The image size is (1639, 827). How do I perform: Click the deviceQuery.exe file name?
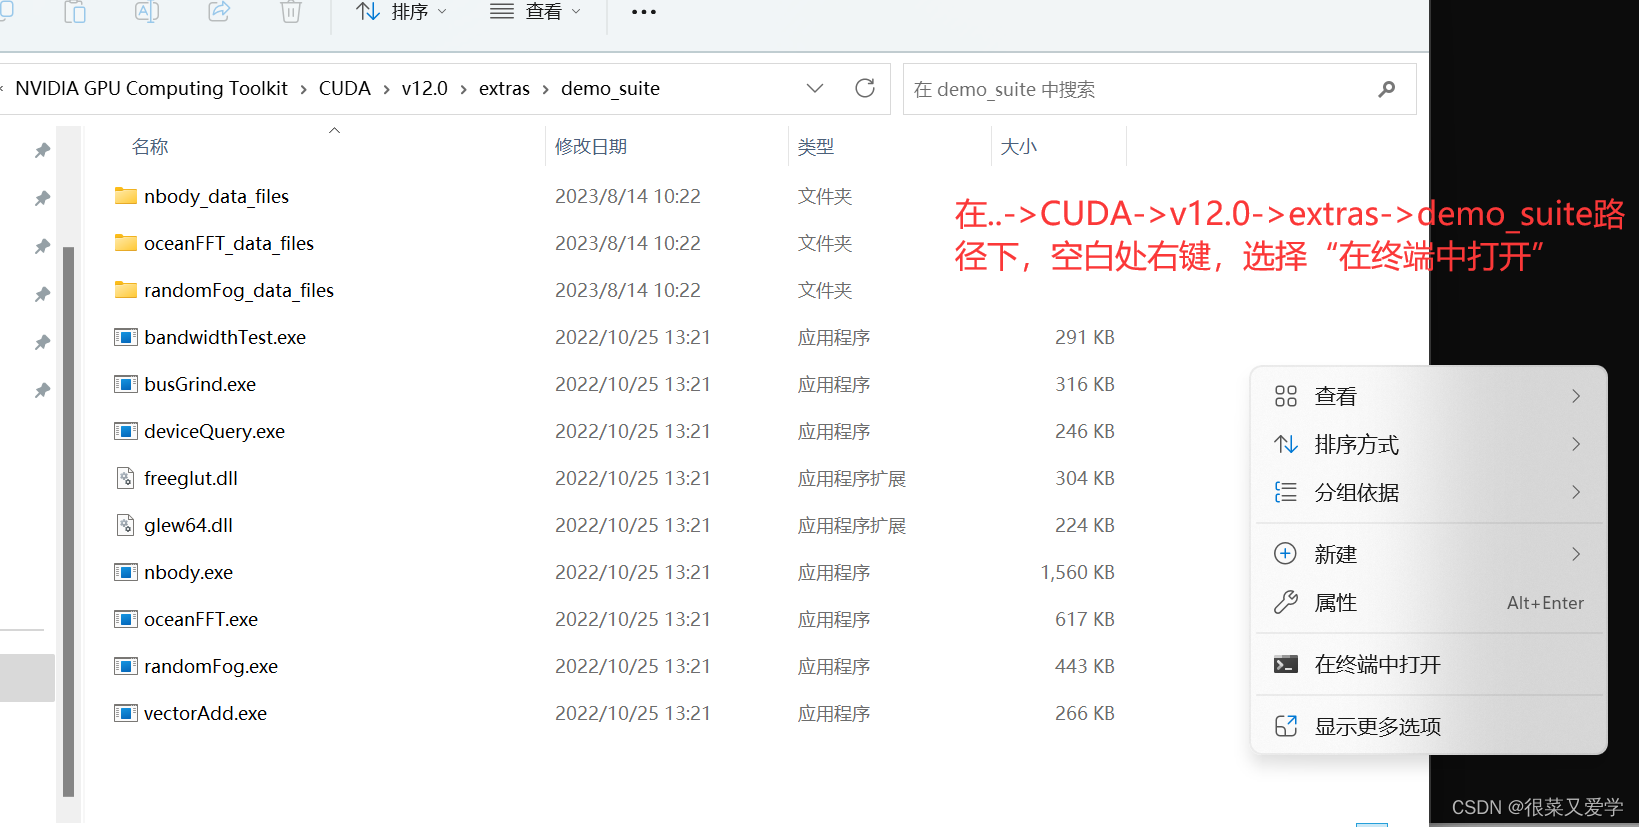pos(214,431)
